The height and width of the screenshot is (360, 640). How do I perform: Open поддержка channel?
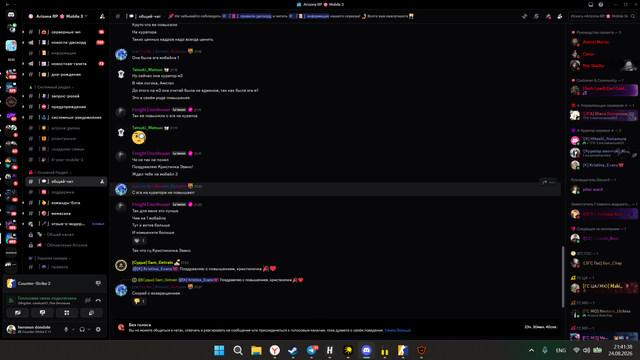click(66, 192)
